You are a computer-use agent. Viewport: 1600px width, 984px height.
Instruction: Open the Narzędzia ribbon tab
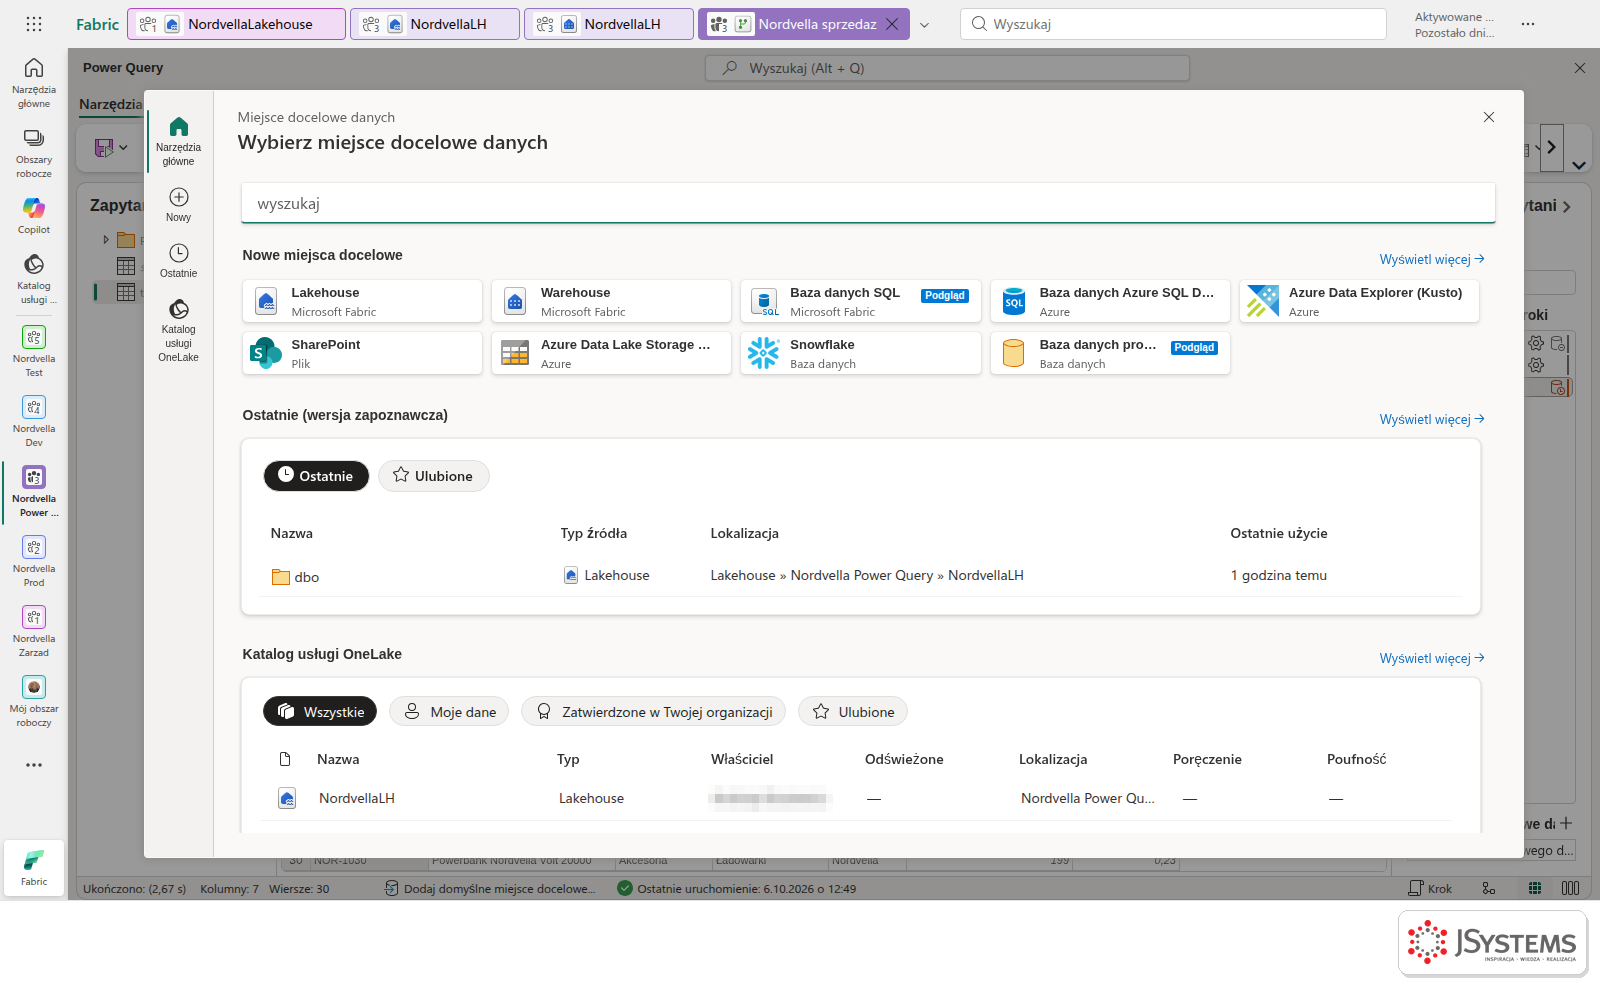coord(110,104)
